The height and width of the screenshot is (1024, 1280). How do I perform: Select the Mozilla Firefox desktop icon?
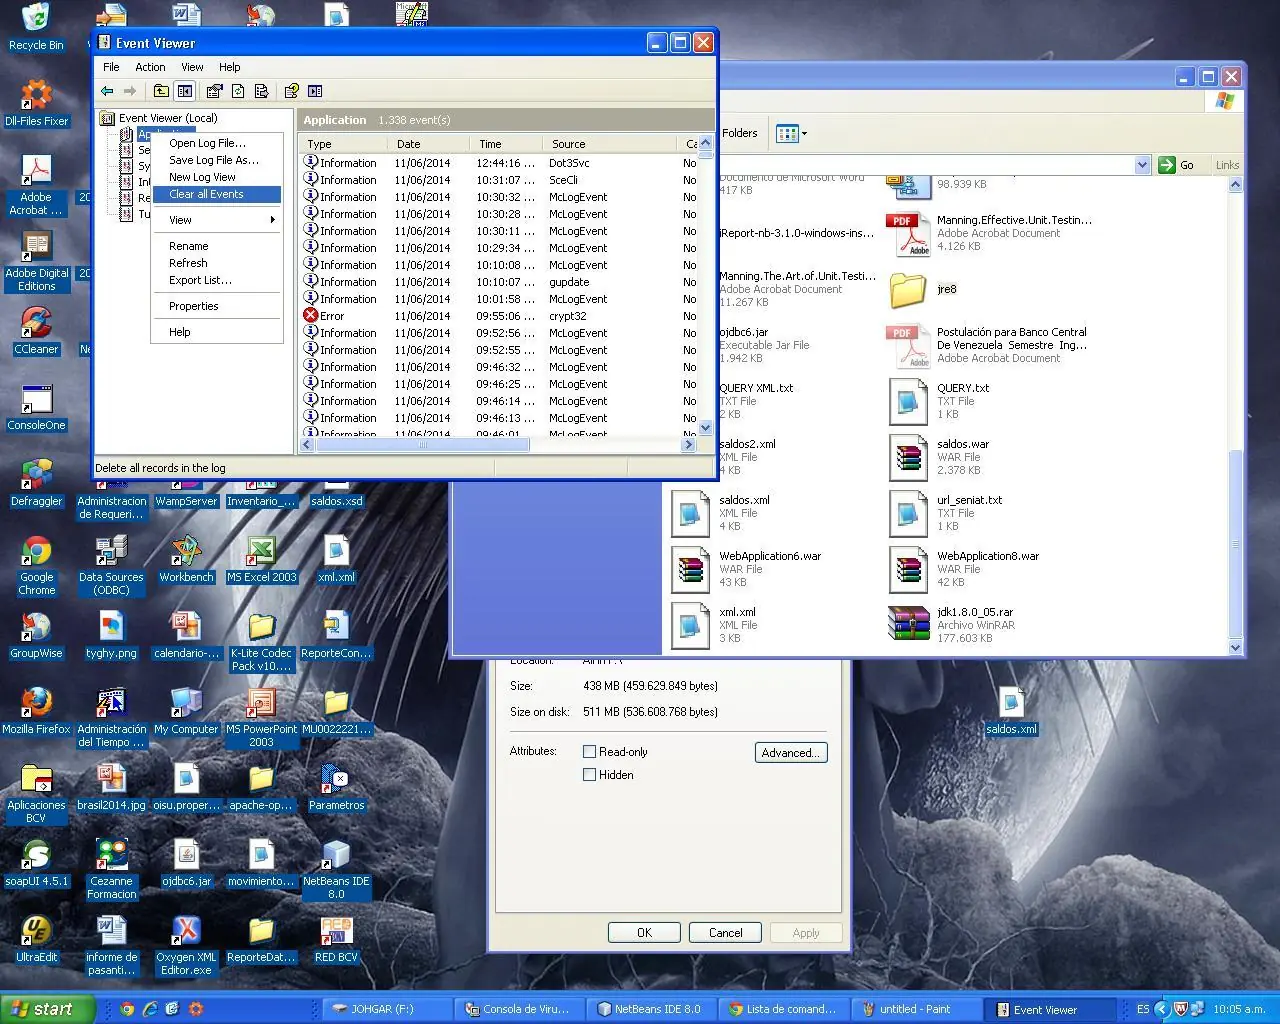[36, 710]
